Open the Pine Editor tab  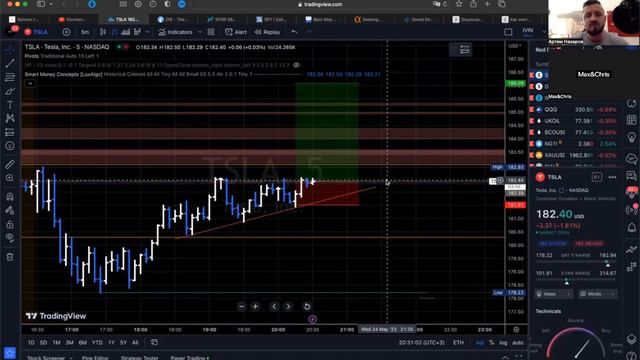95,358
